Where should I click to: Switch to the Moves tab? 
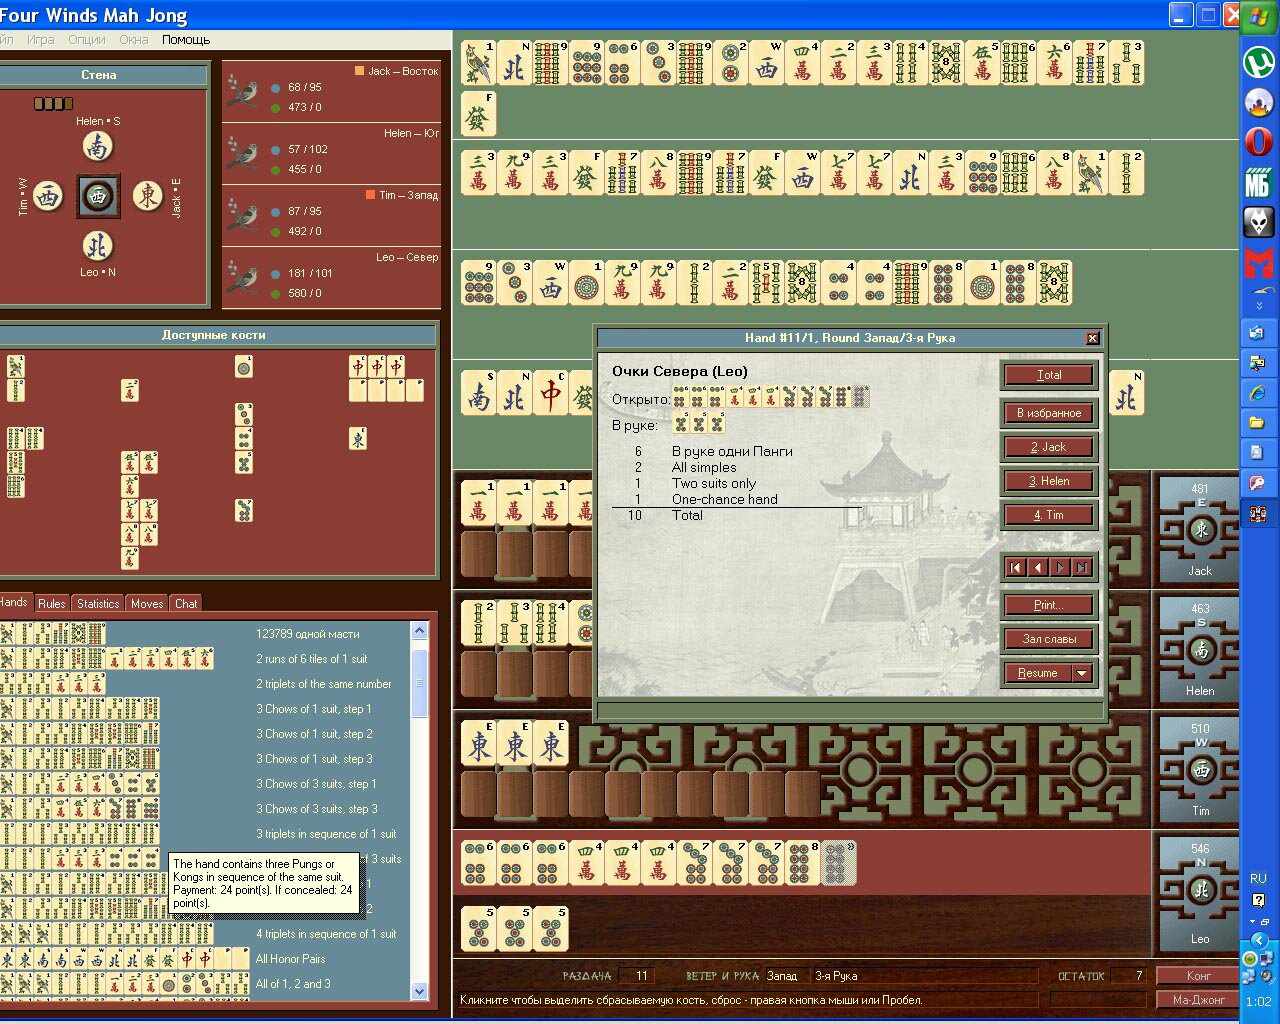(x=147, y=603)
